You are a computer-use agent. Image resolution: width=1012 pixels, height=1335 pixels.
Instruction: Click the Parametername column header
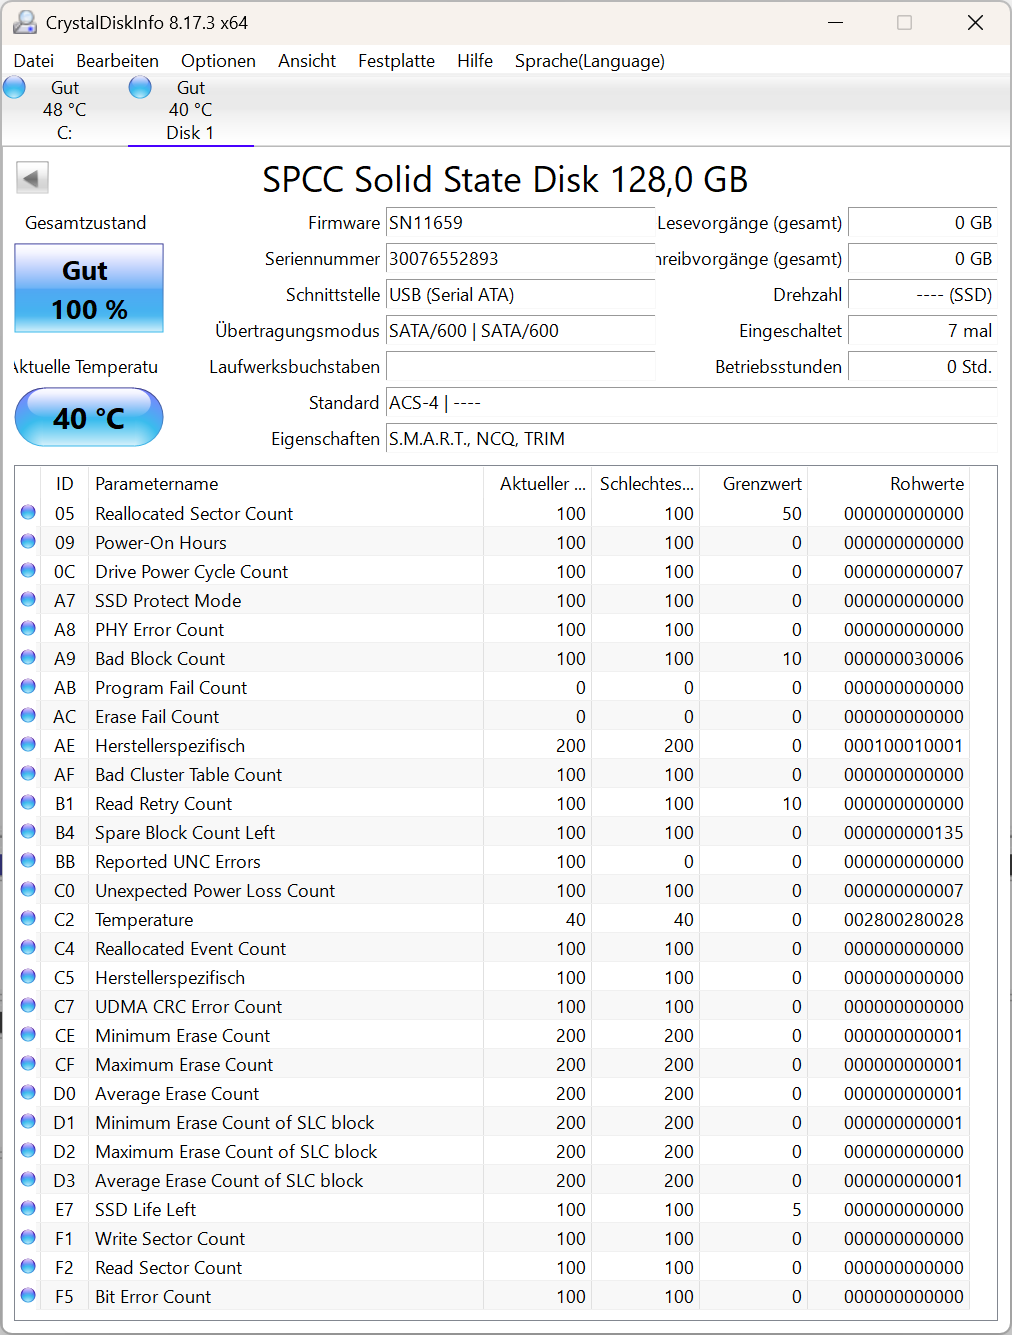point(286,484)
